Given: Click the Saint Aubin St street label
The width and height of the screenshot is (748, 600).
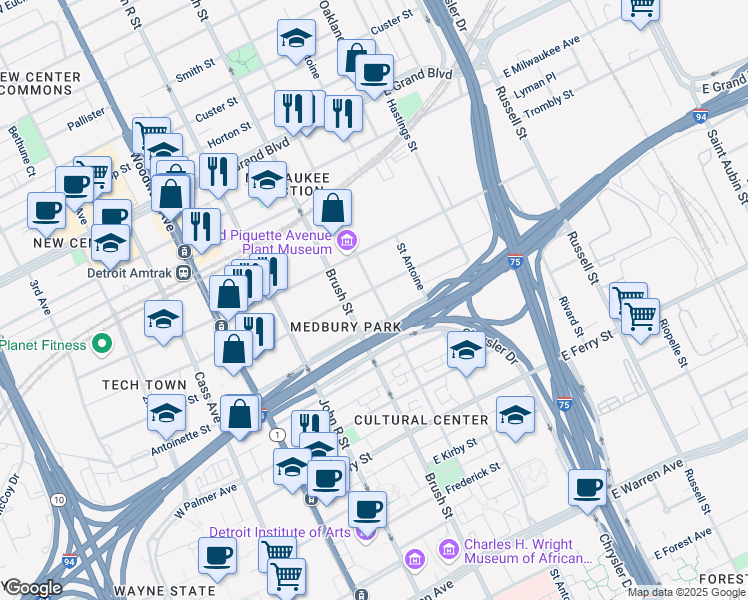Looking at the screenshot, I should coord(727,167).
